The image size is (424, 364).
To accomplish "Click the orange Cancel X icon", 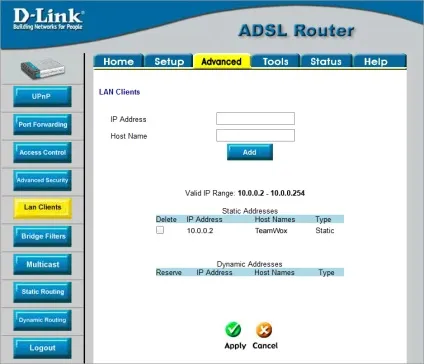I will (264, 330).
